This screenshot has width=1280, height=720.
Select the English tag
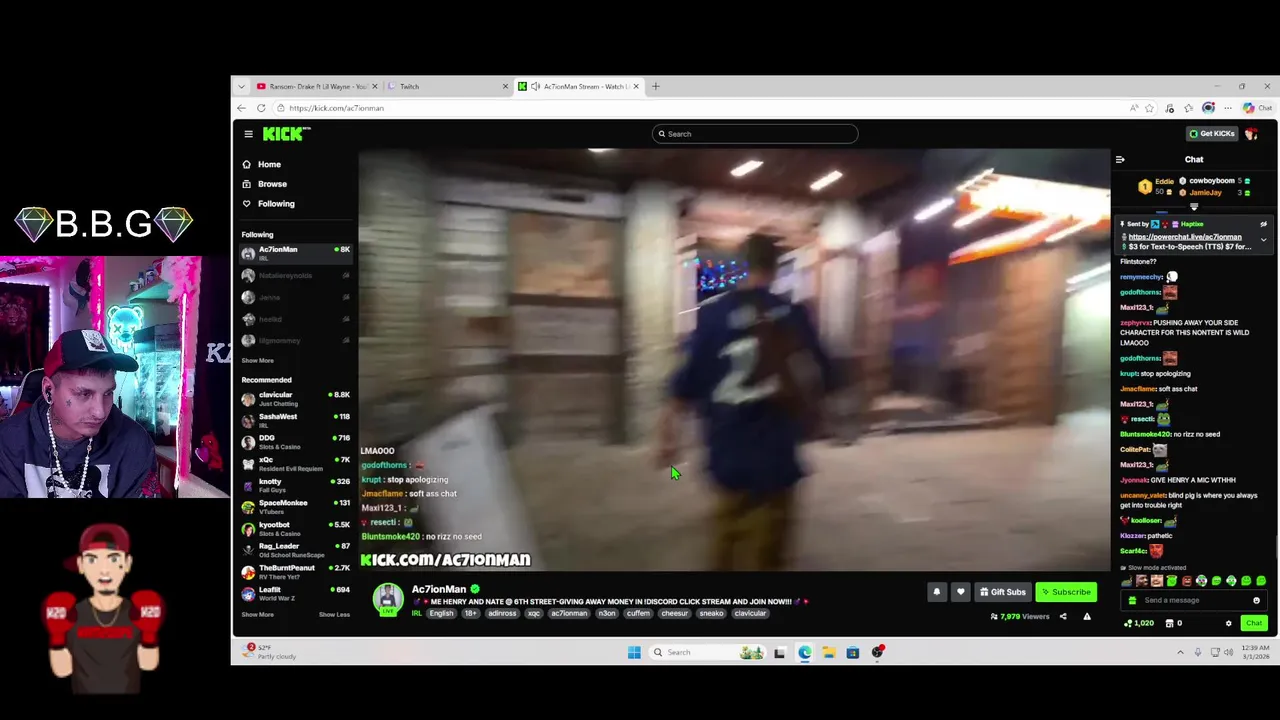(x=441, y=613)
